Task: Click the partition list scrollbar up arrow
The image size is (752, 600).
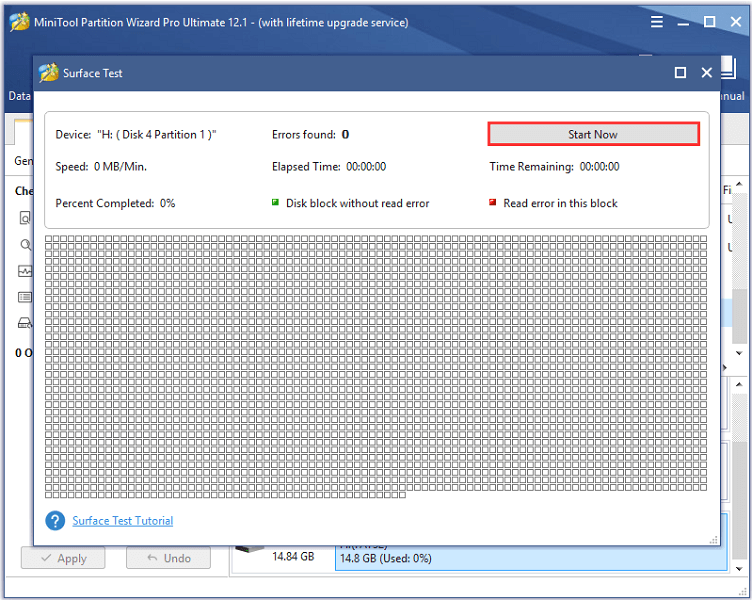Action: click(739, 184)
